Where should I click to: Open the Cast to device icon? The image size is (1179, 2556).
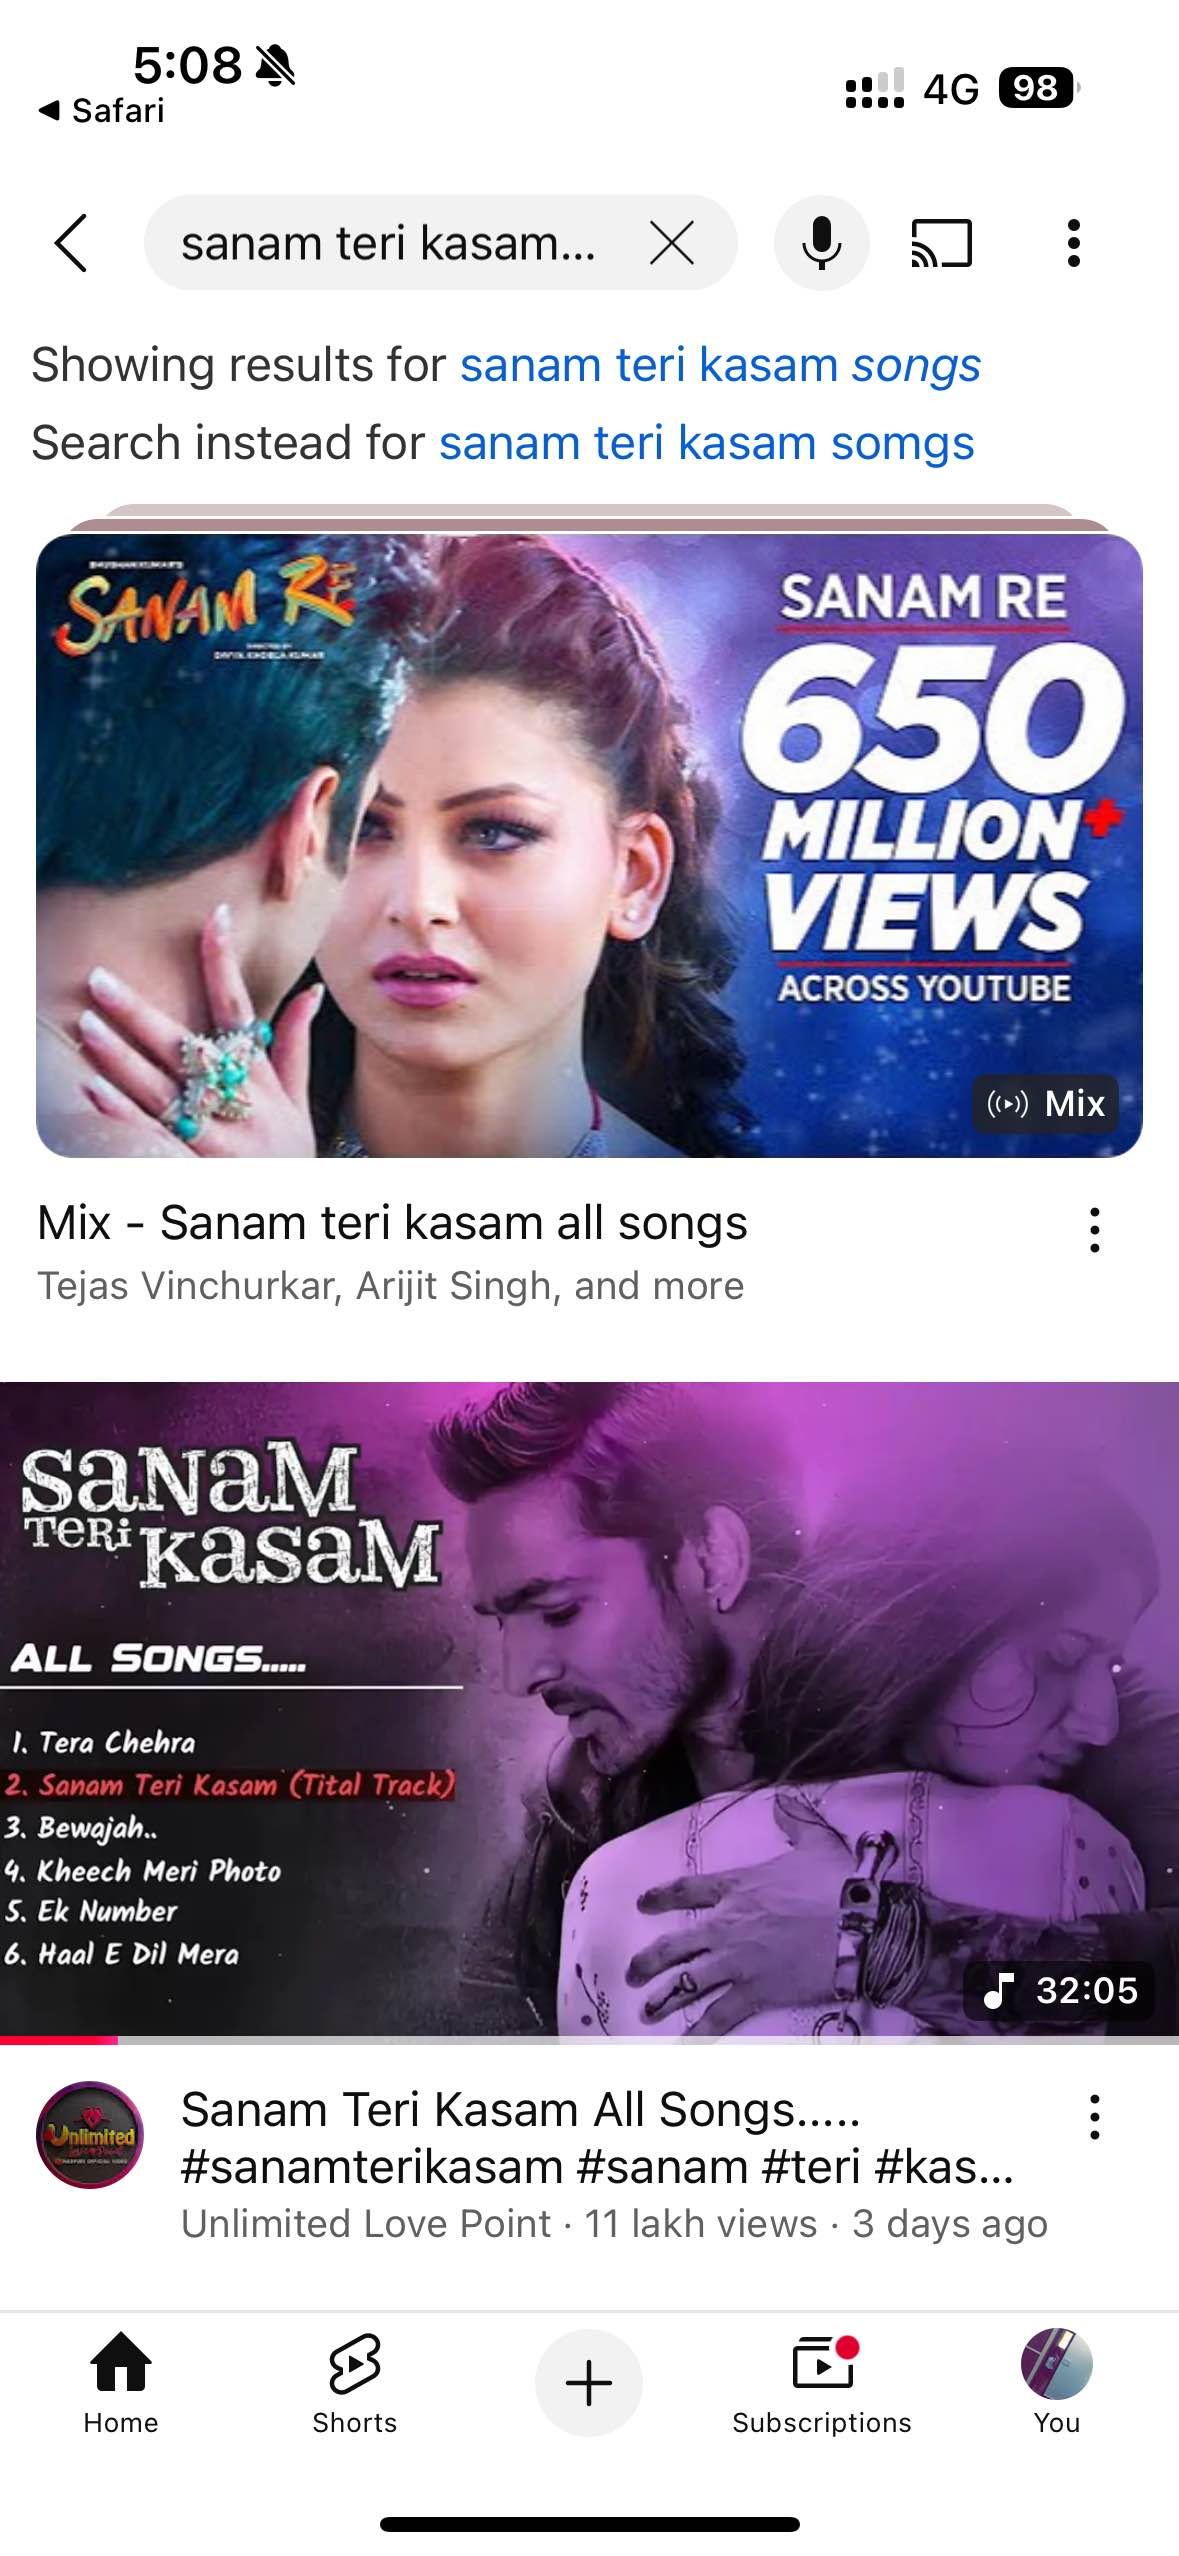[941, 243]
